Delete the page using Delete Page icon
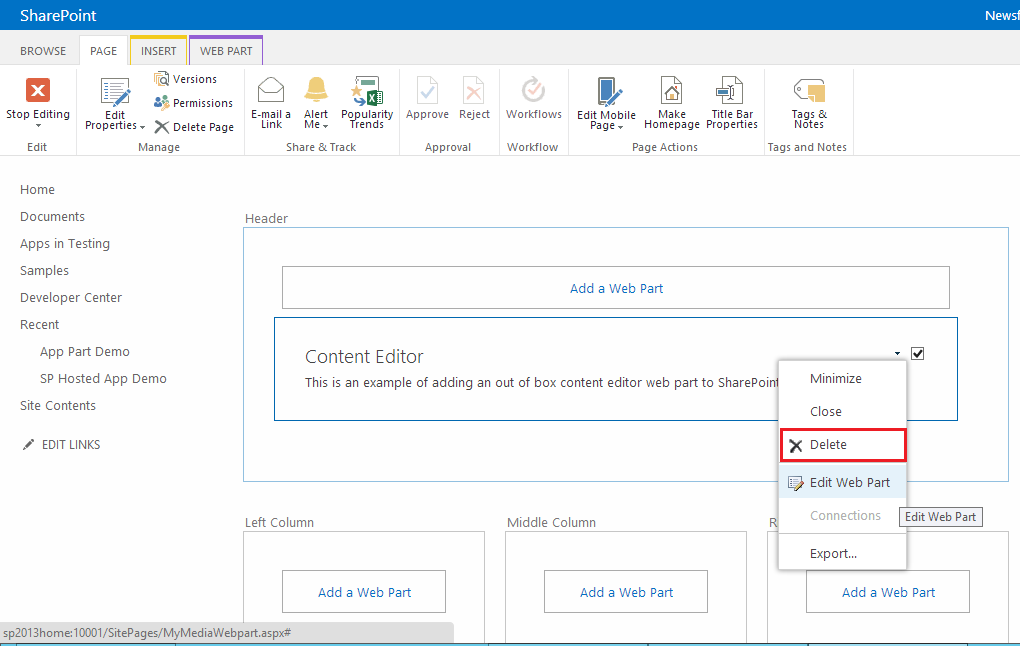 pyautogui.click(x=194, y=126)
